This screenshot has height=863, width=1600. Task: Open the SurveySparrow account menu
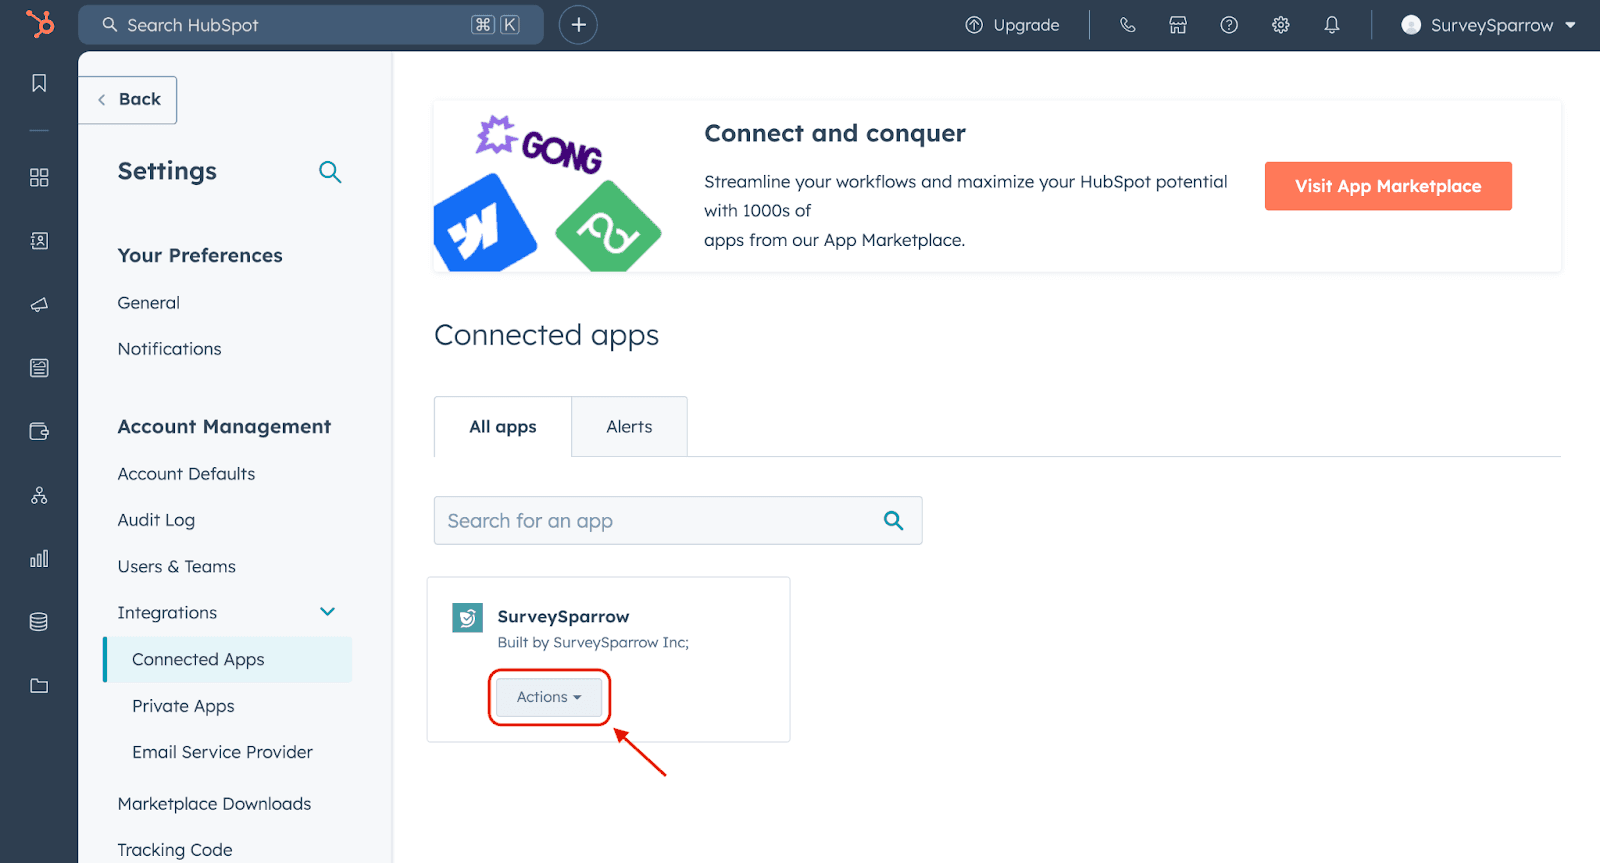[1489, 25]
